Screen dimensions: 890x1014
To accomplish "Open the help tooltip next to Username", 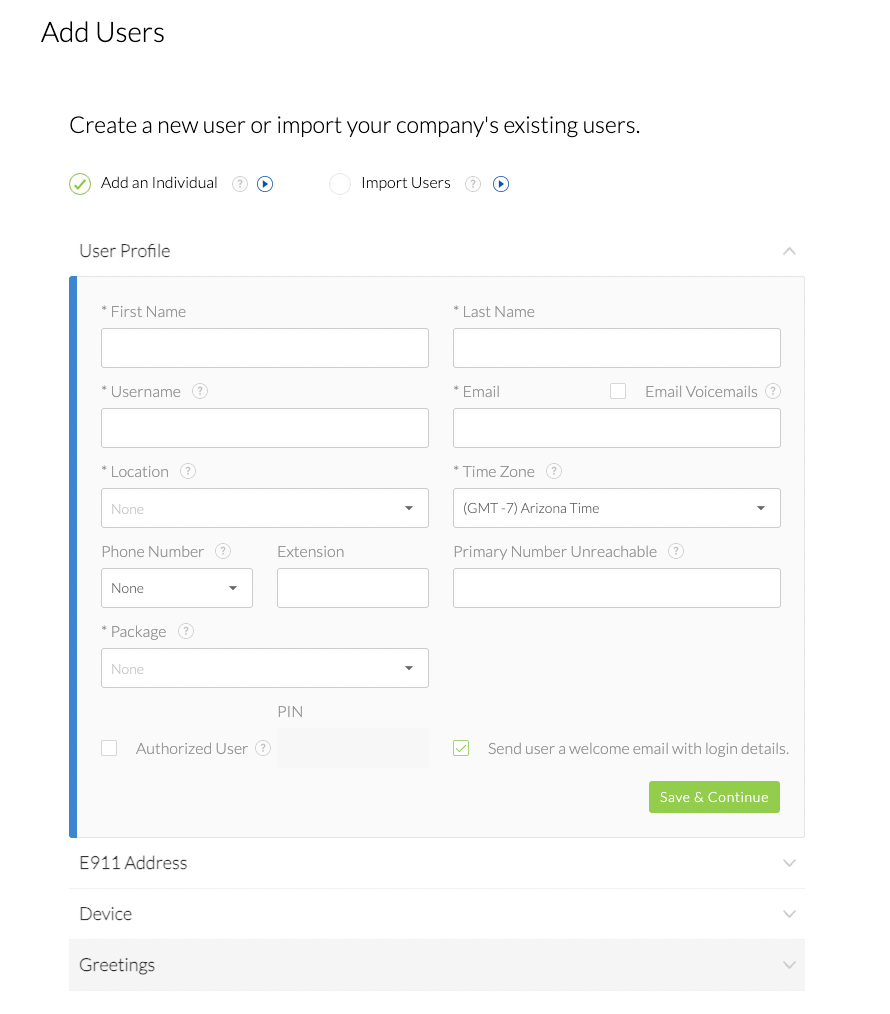I will (200, 391).
